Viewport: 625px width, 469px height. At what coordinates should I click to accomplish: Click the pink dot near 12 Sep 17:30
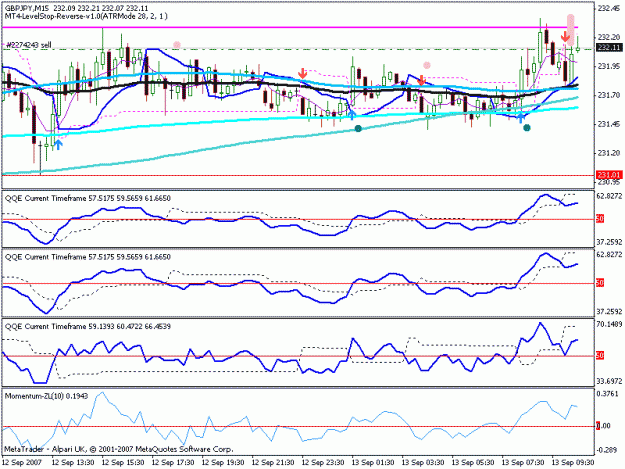click(177, 45)
